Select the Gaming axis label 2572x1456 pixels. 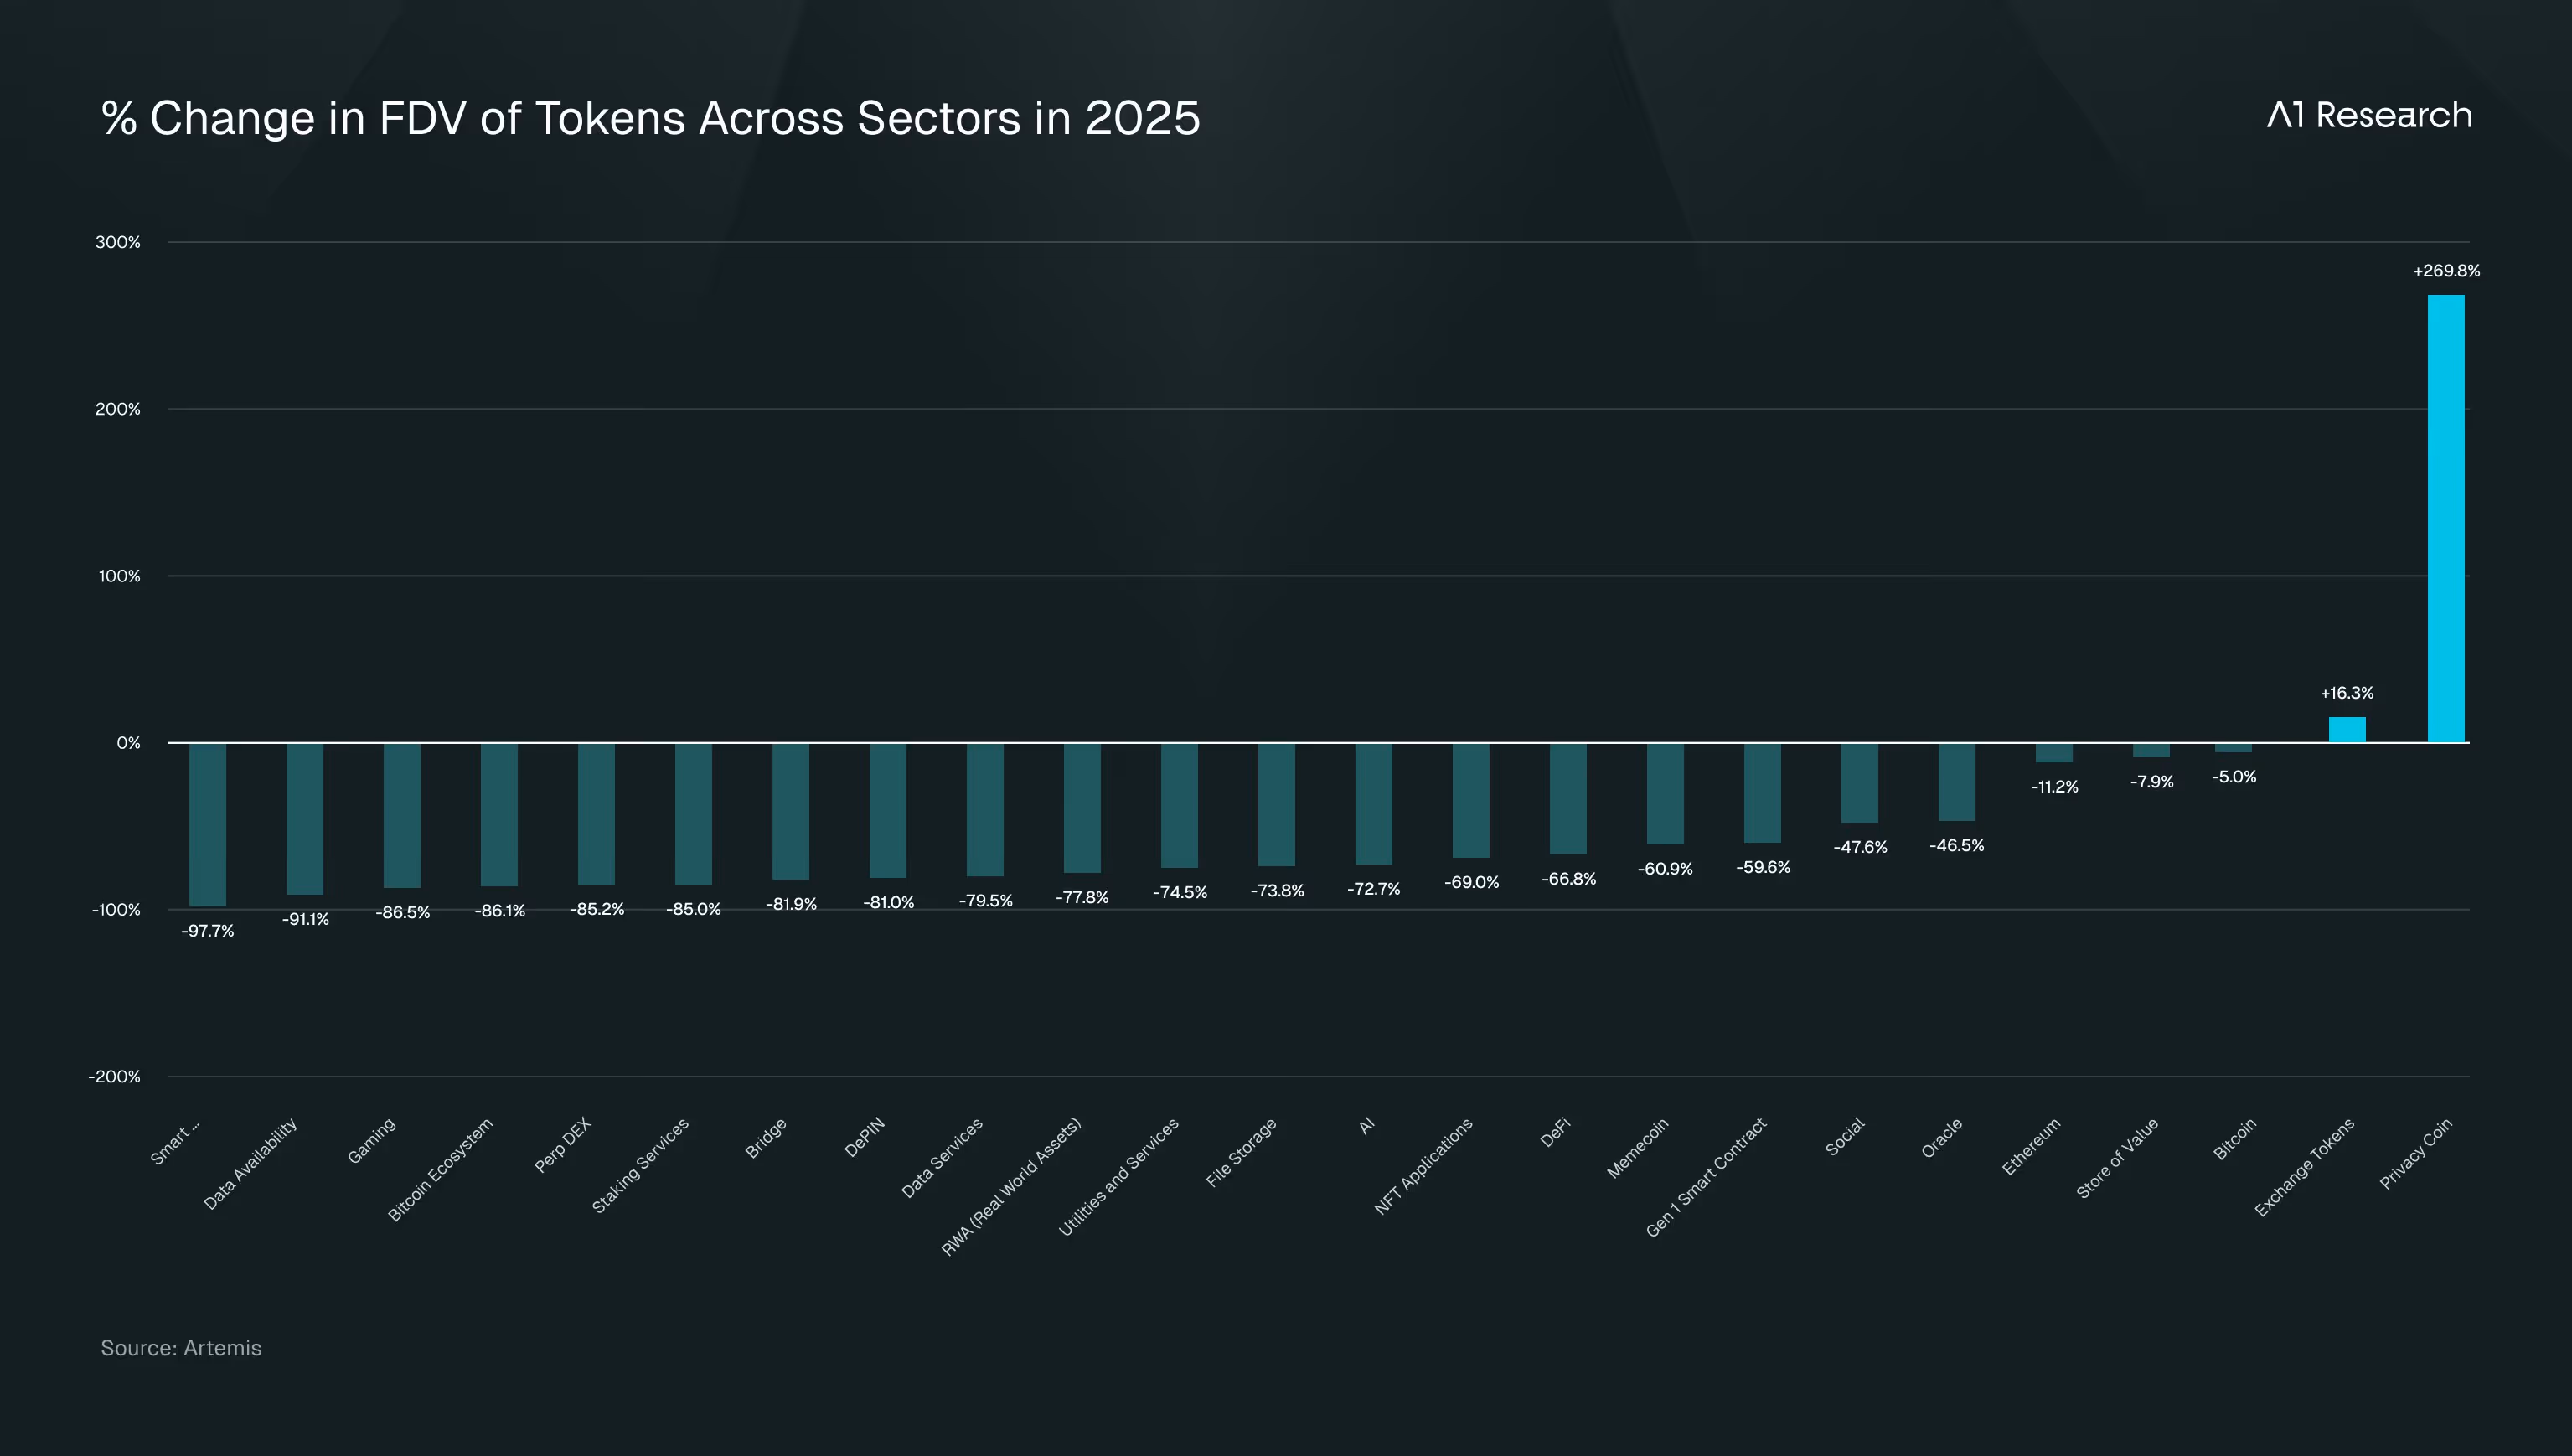pyautogui.click(x=372, y=1141)
